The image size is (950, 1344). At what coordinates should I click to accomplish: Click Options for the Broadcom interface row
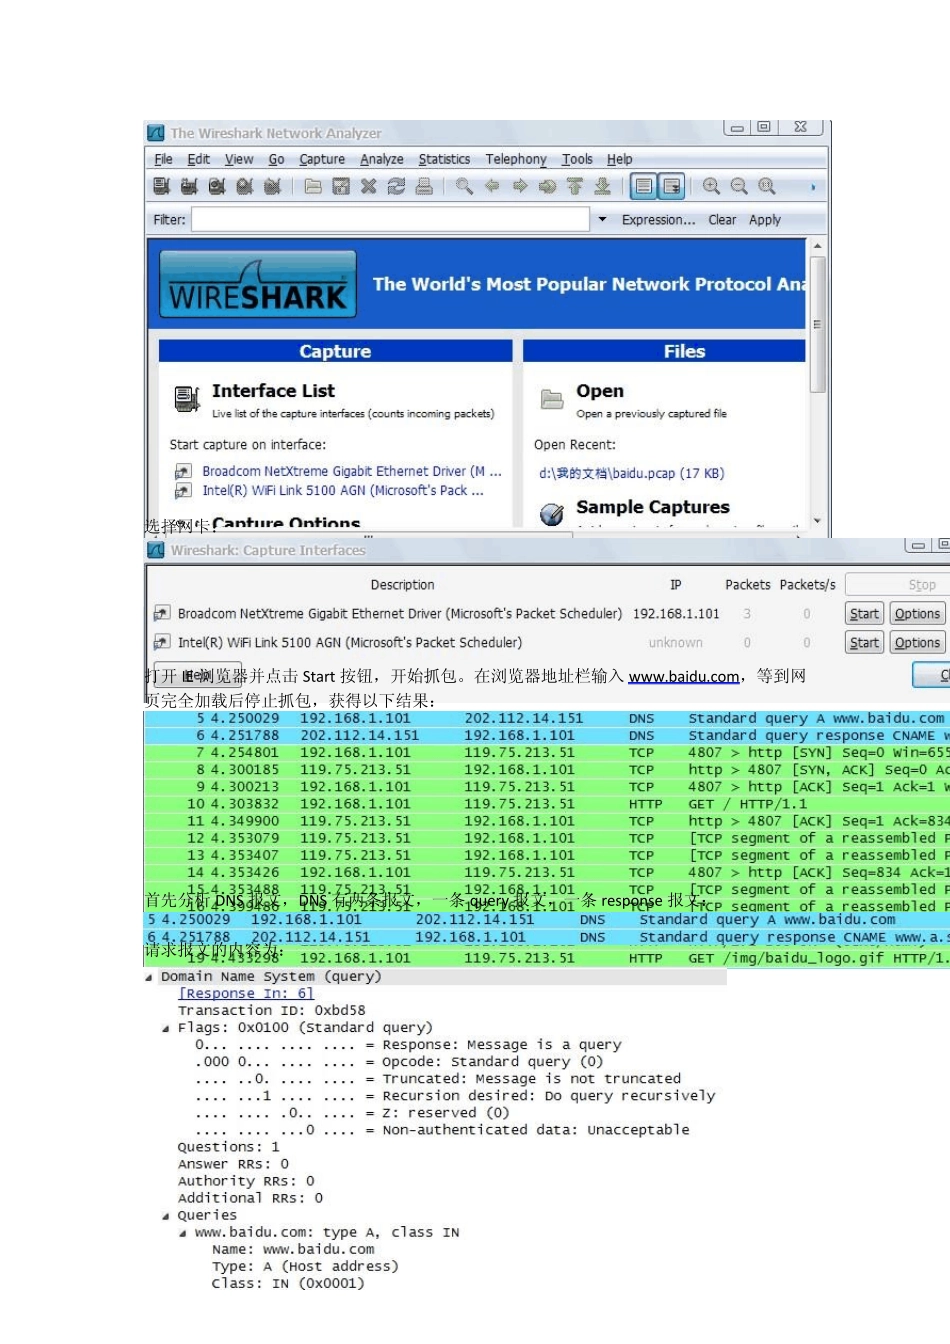(x=917, y=614)
